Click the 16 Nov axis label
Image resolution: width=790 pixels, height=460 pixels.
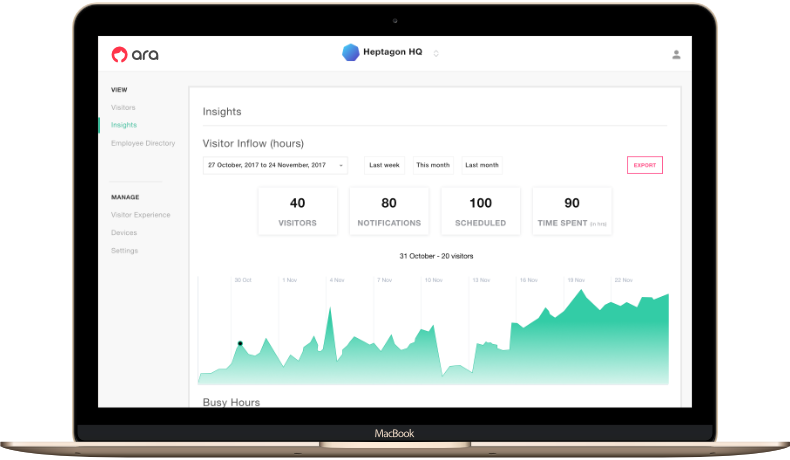click(x=529, y=280)
